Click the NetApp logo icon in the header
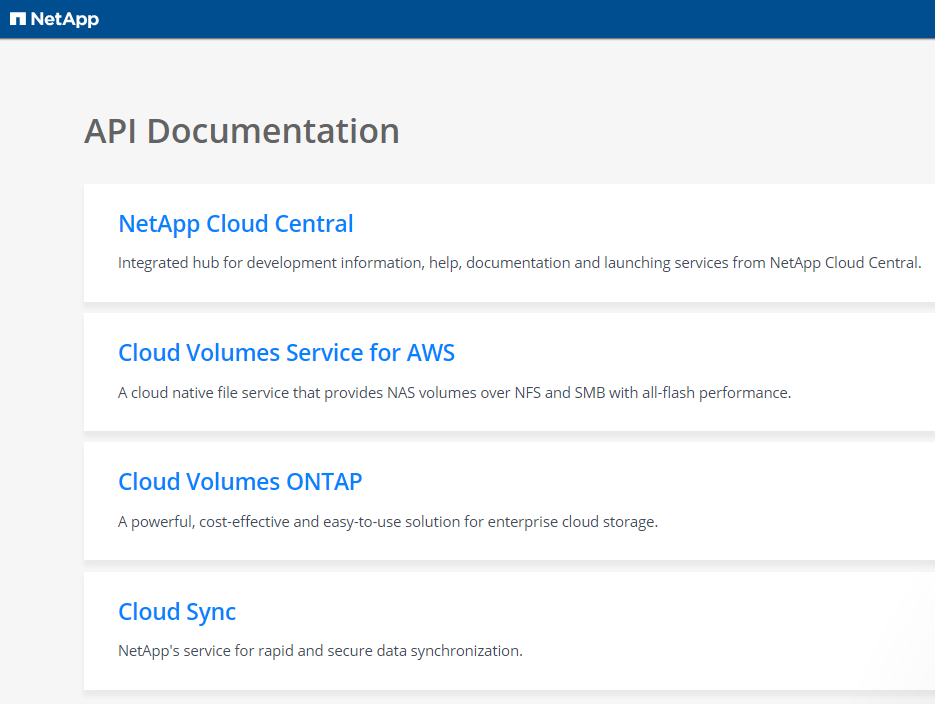The width and height of the screenshot is (935, 704). pos(18,19)
